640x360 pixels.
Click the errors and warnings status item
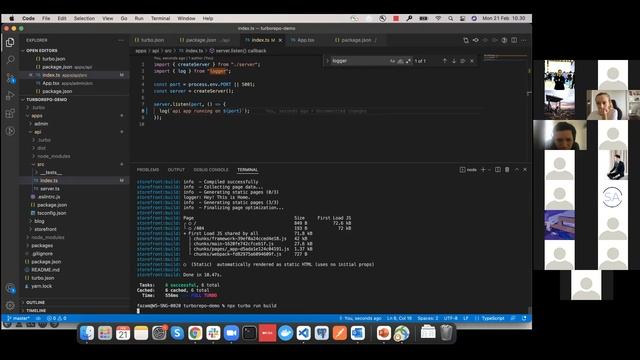coord(56,318)
